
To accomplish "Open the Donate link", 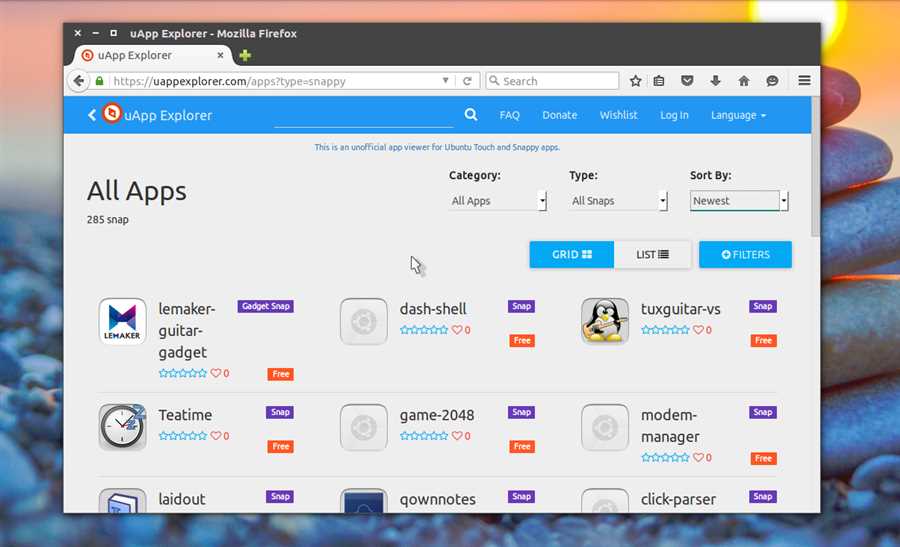I will tap(560, 115).
